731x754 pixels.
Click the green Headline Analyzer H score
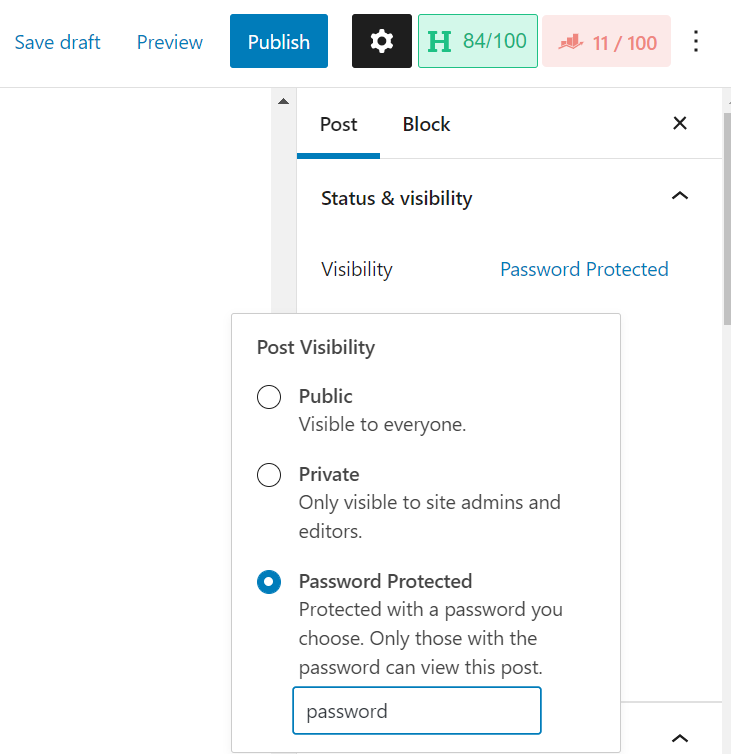point(478,41)
